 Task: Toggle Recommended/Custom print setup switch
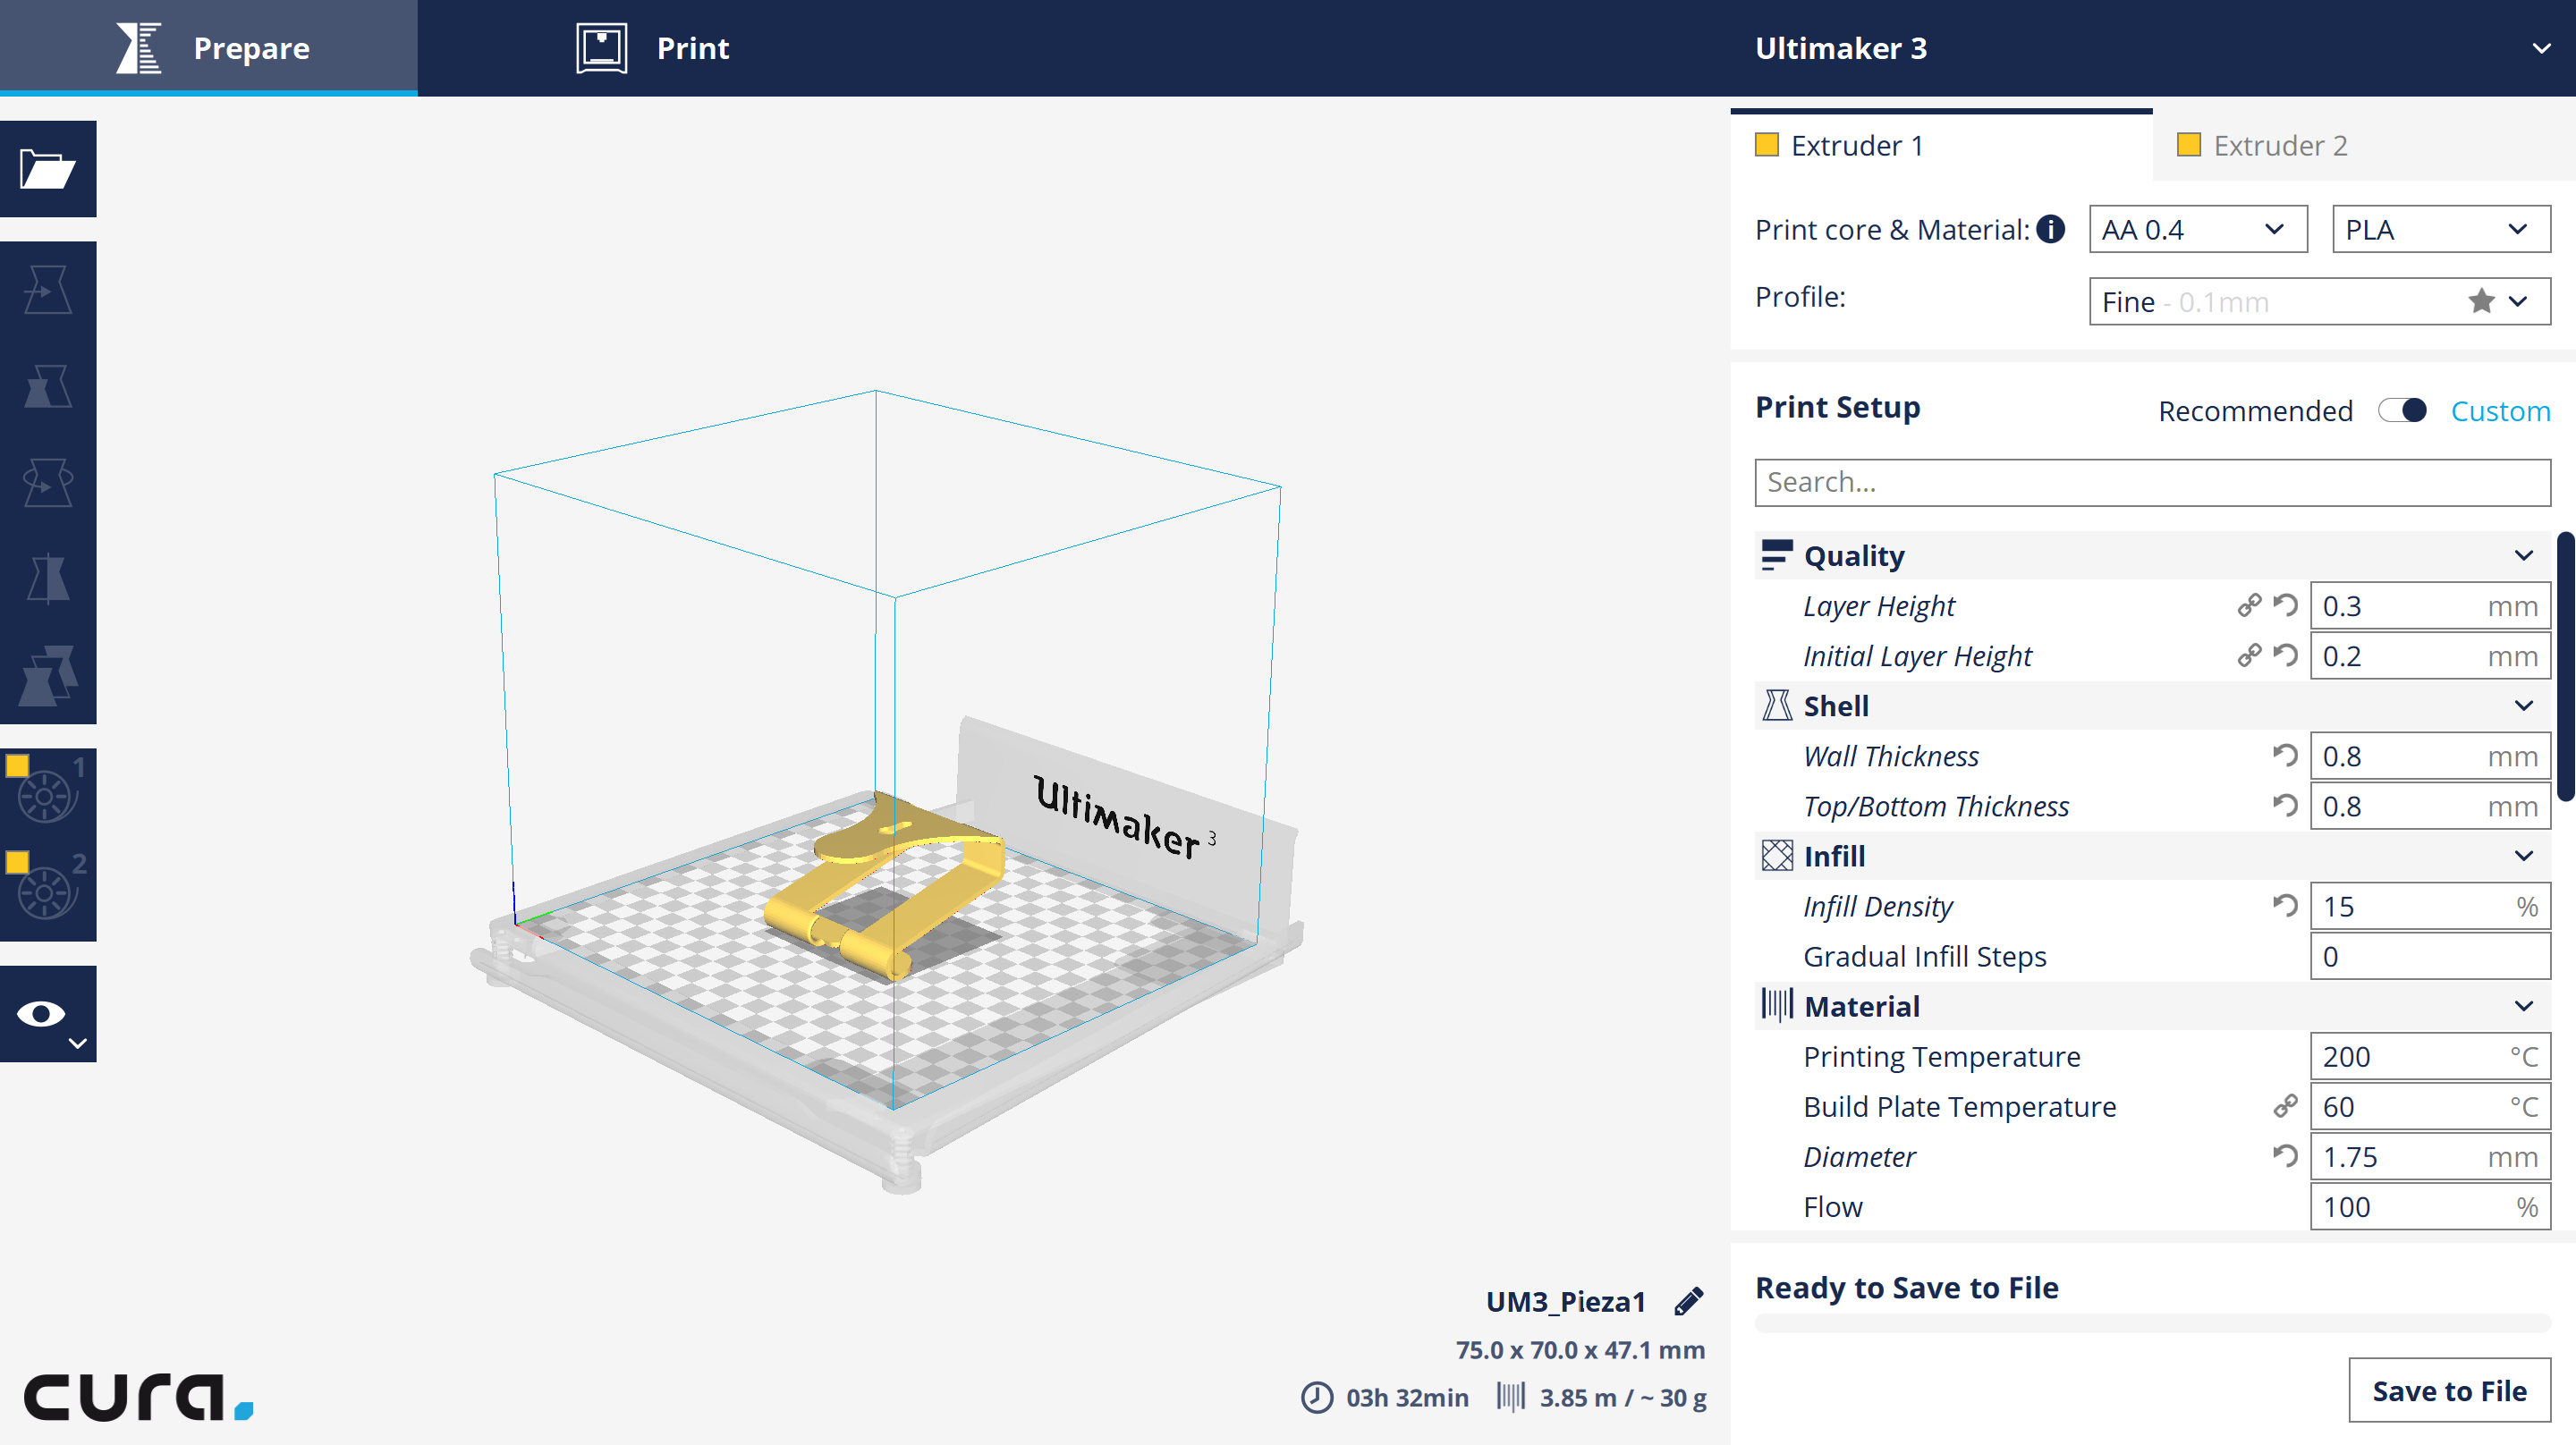2402,410
